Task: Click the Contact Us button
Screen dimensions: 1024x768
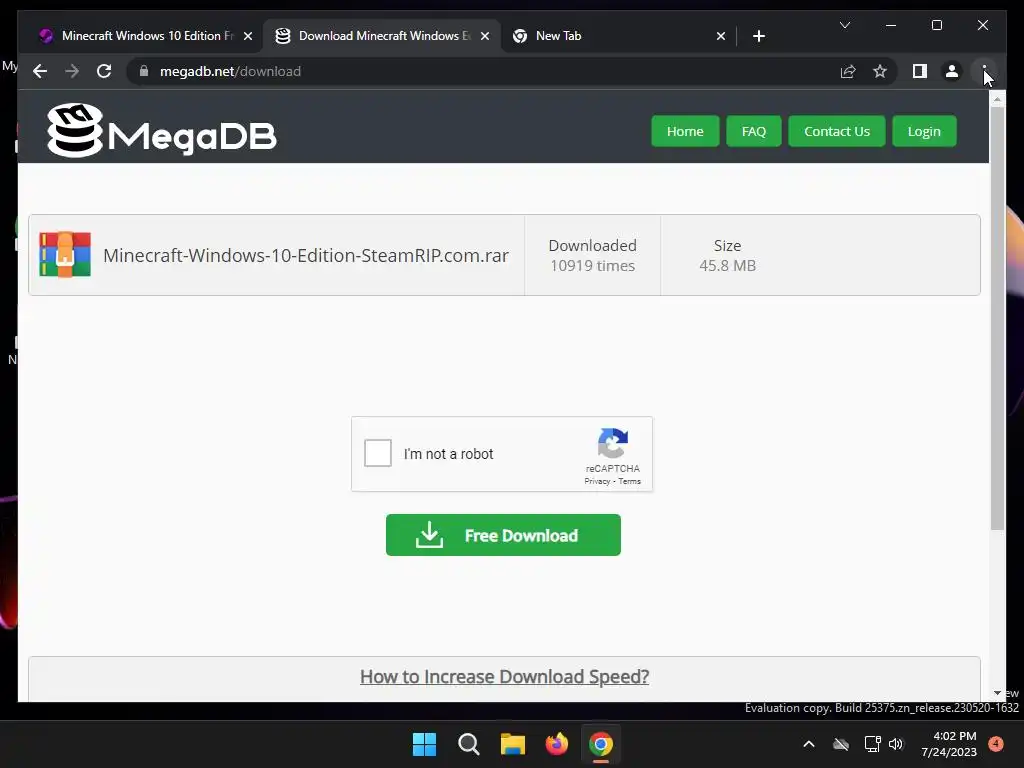Action: (x=837, y=131)
